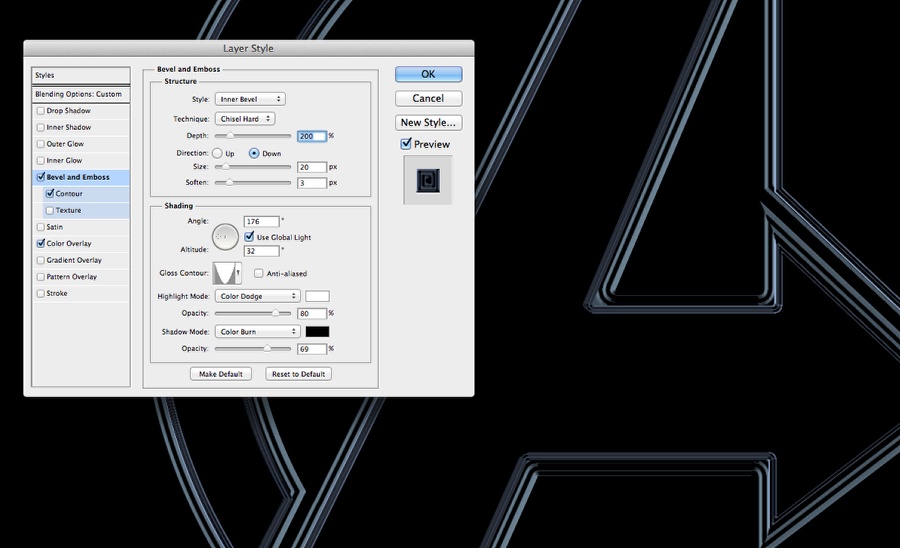The width and height of the screenshot is (900, 548).
Task: Click the Size value input field
Action: pyautogui.click(x=312, y=167)
